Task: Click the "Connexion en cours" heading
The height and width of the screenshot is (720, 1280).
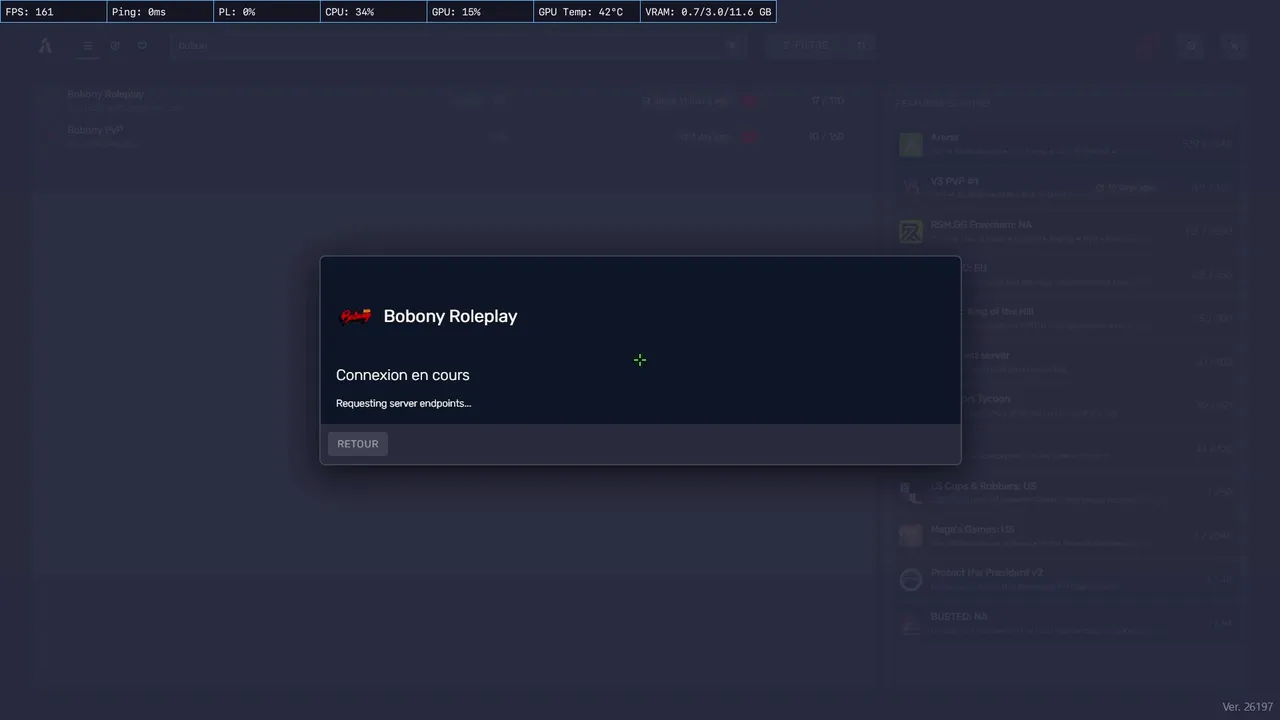Action: 403,375
